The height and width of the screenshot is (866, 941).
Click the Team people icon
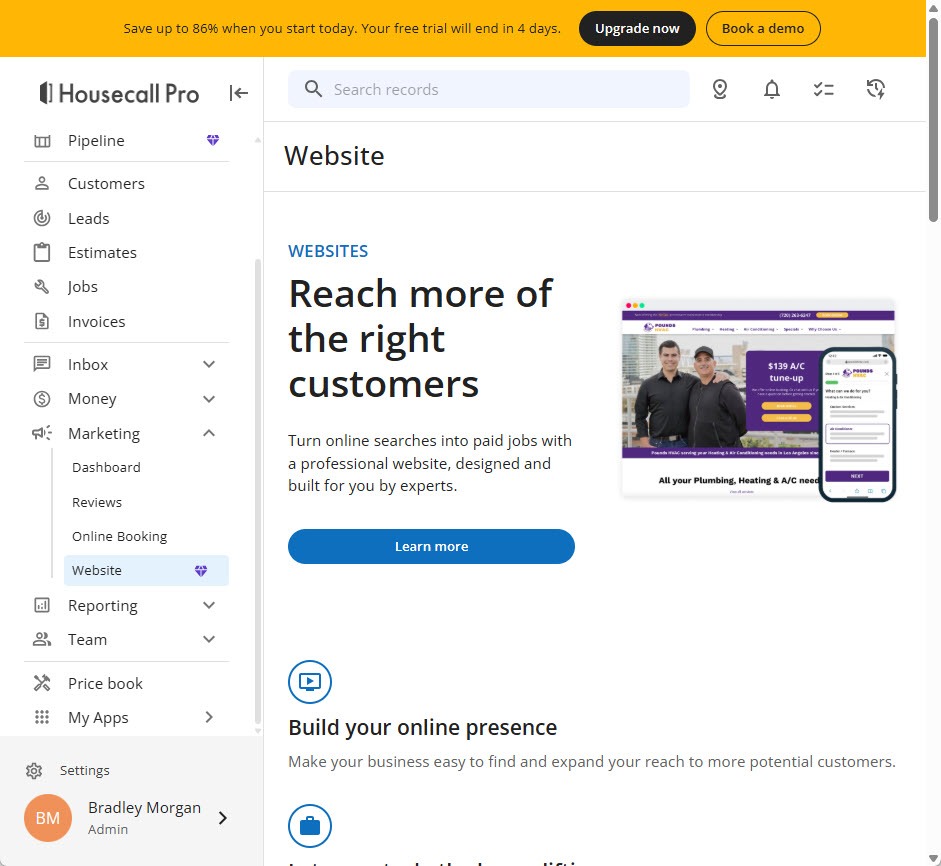[41, 639]
